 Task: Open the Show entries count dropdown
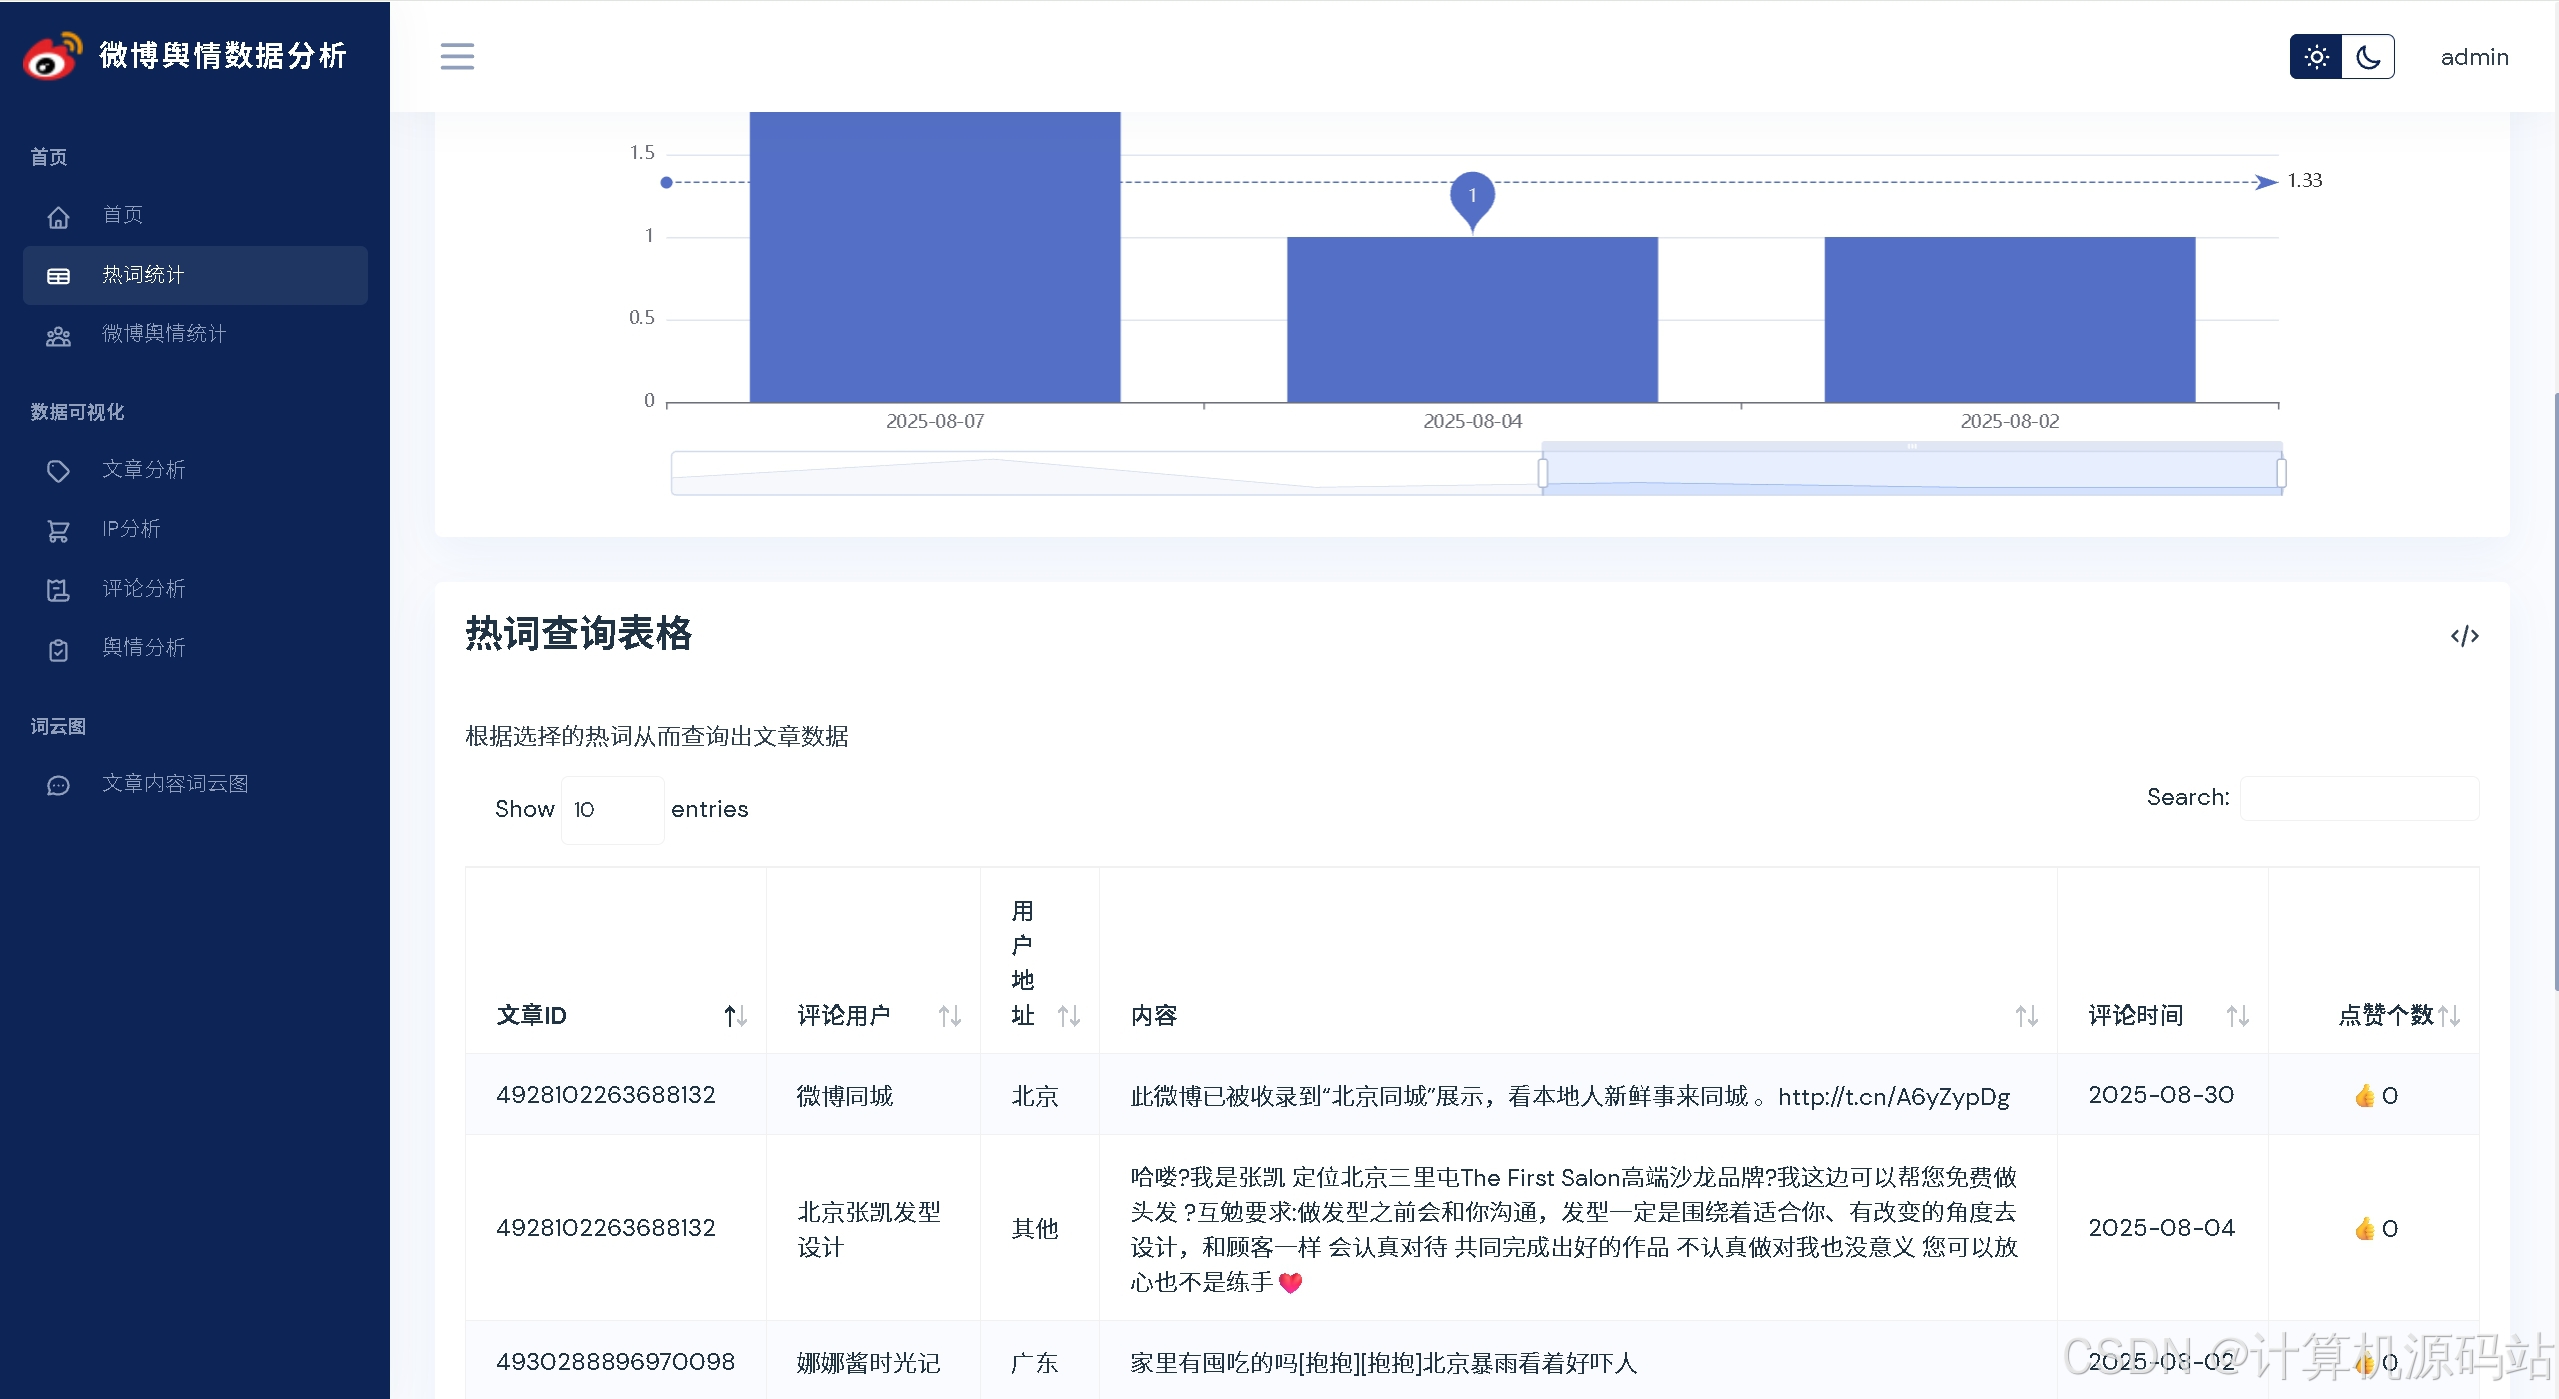coord(612,810)
